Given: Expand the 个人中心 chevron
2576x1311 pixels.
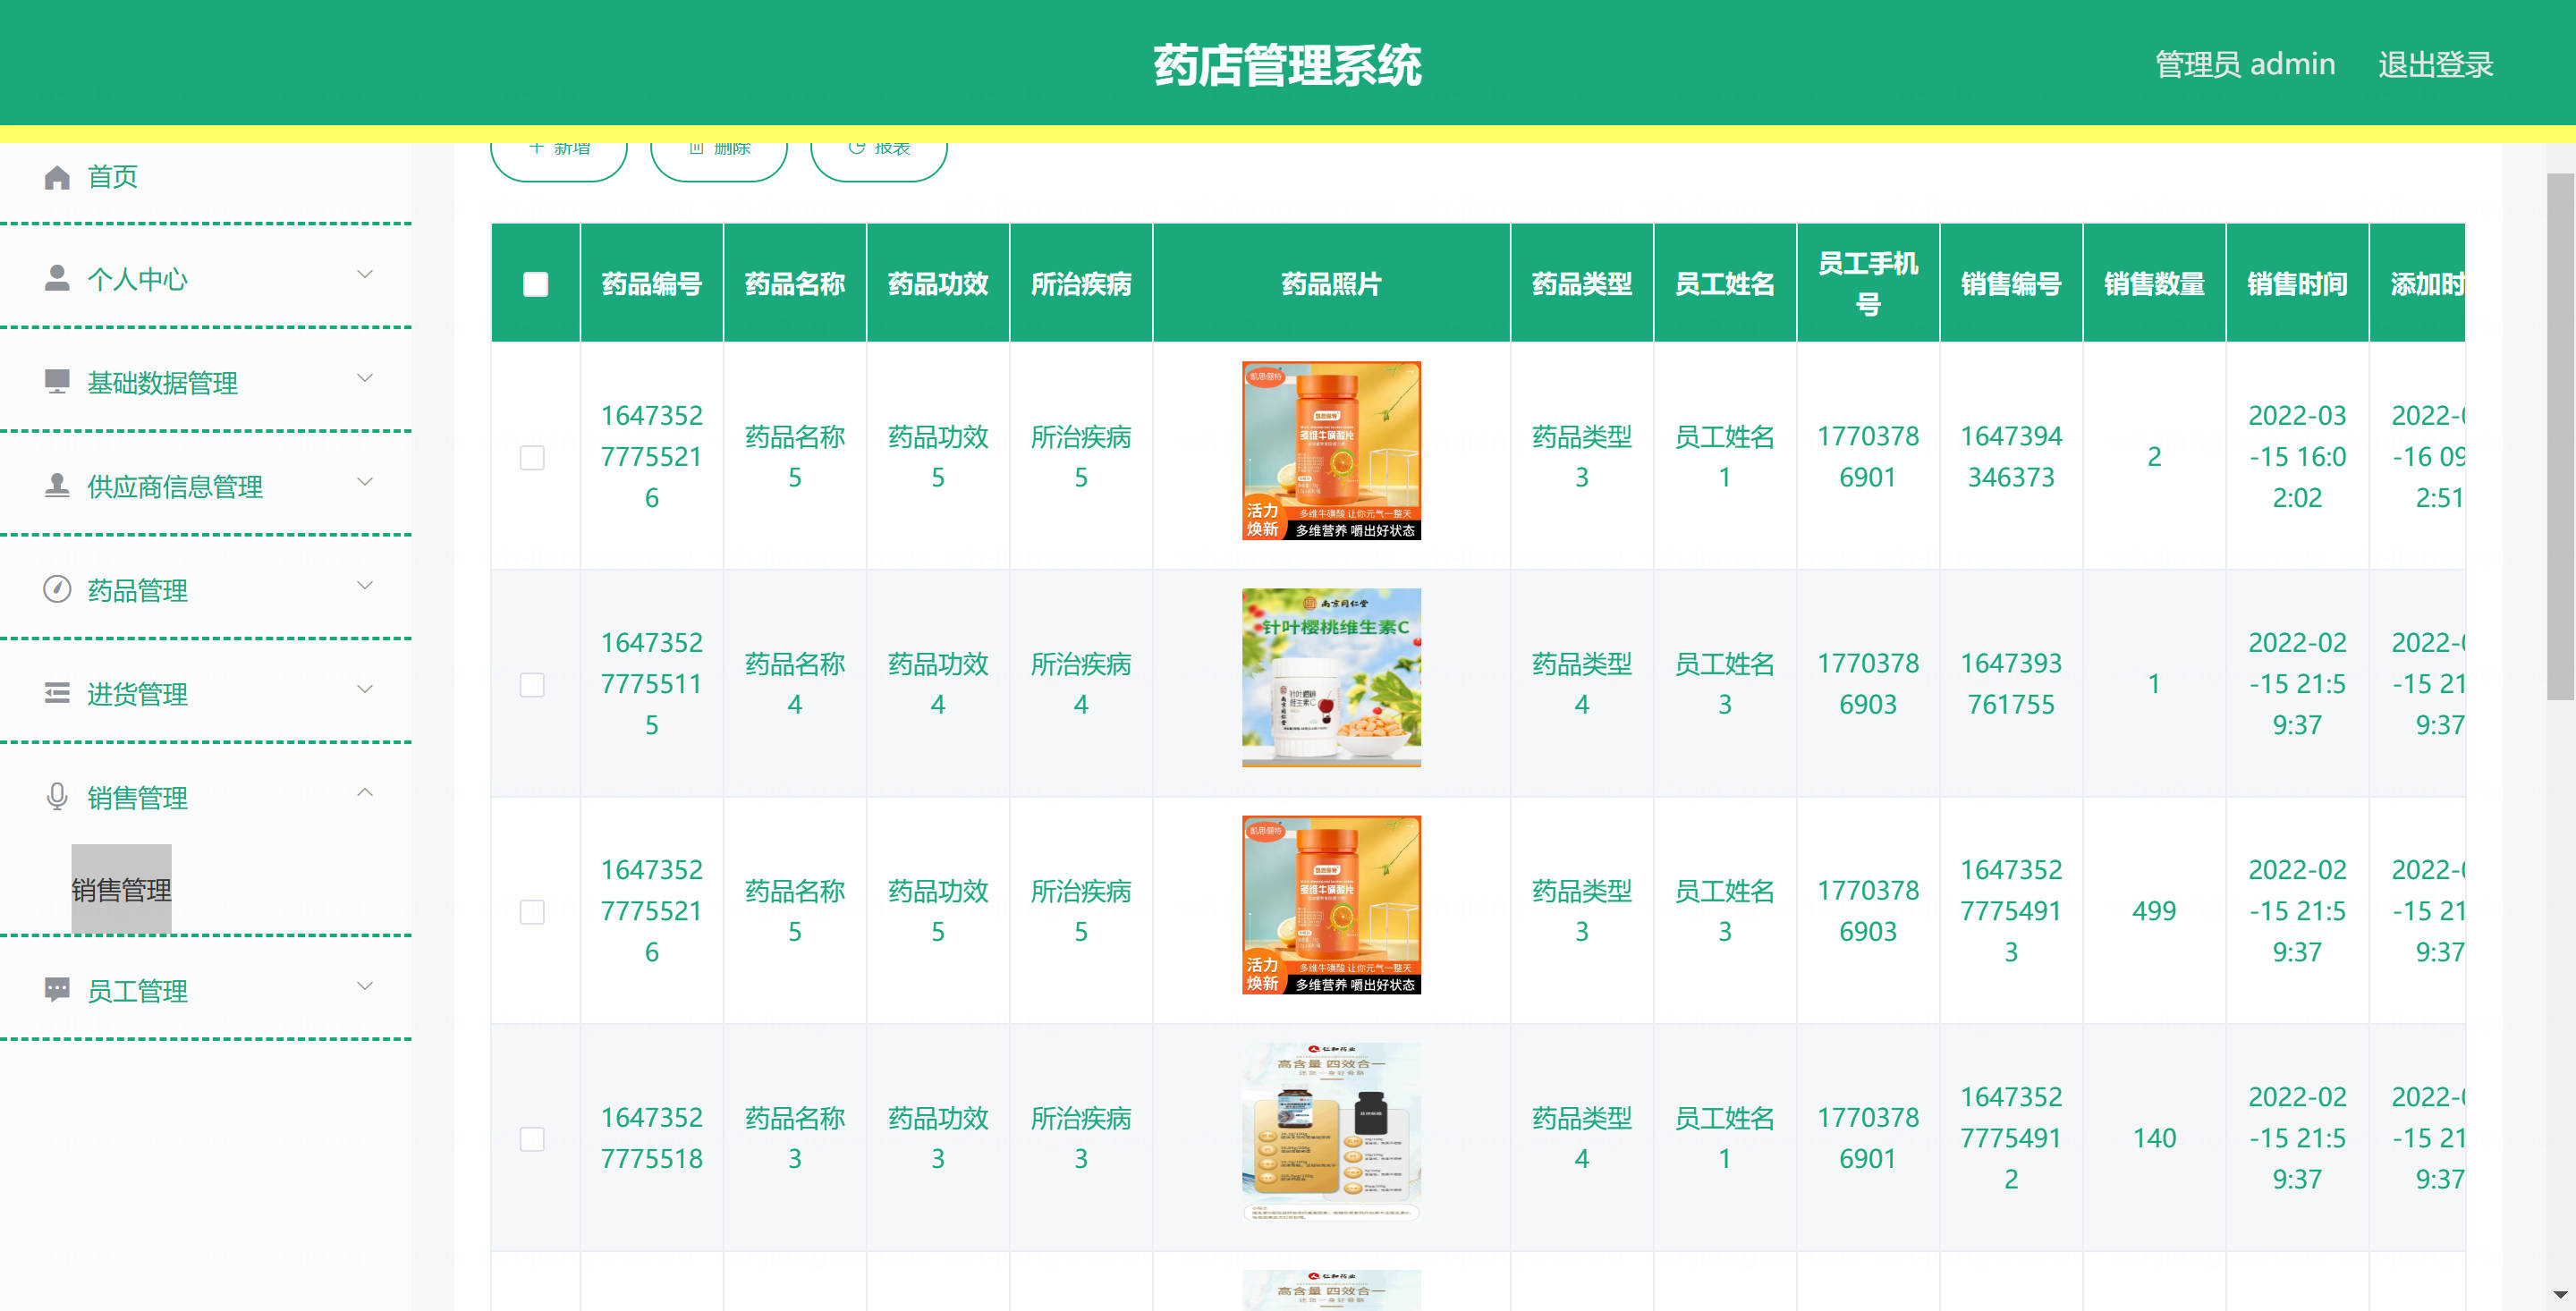Looking at the screenshot, I should pyautogui.click(x=365, y=274).
